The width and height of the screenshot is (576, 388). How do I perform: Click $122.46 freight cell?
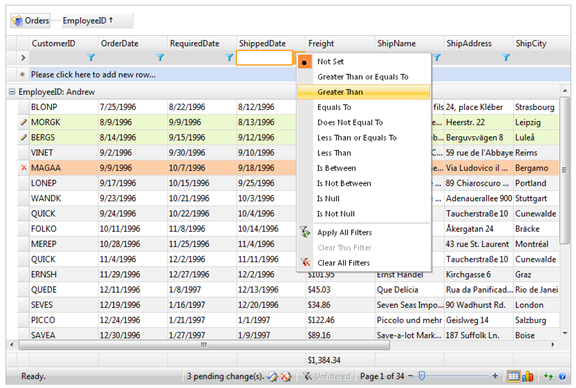click(x=340, y=320)
